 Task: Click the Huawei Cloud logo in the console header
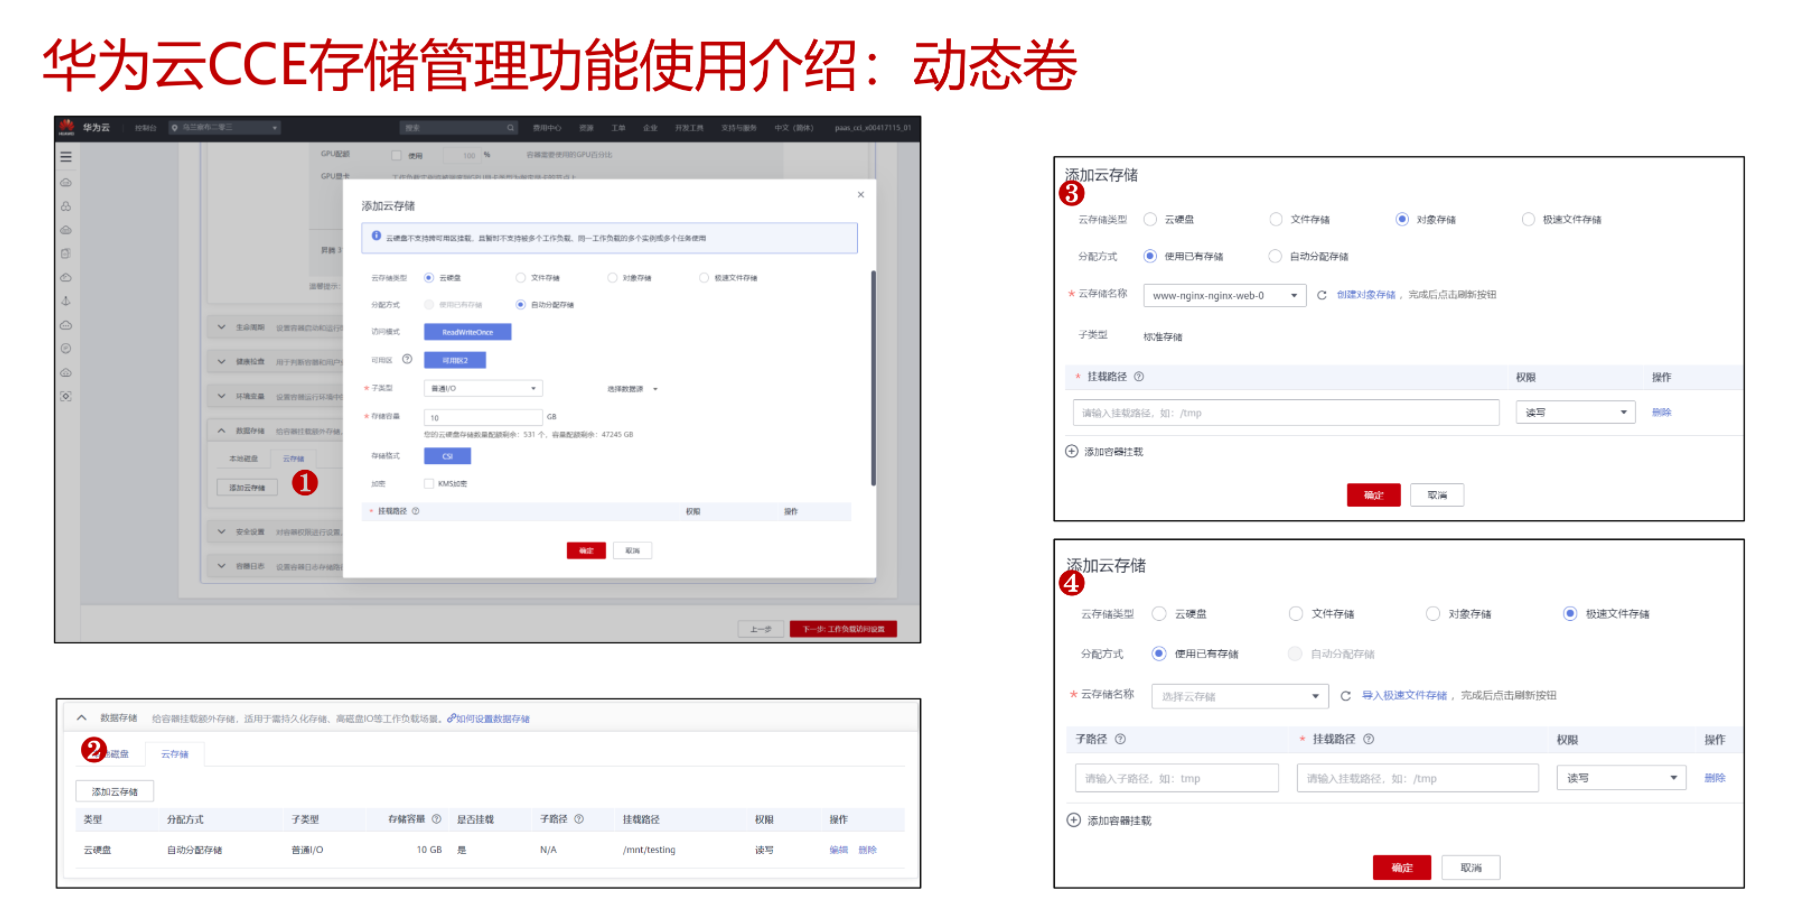tap(67, 127)
